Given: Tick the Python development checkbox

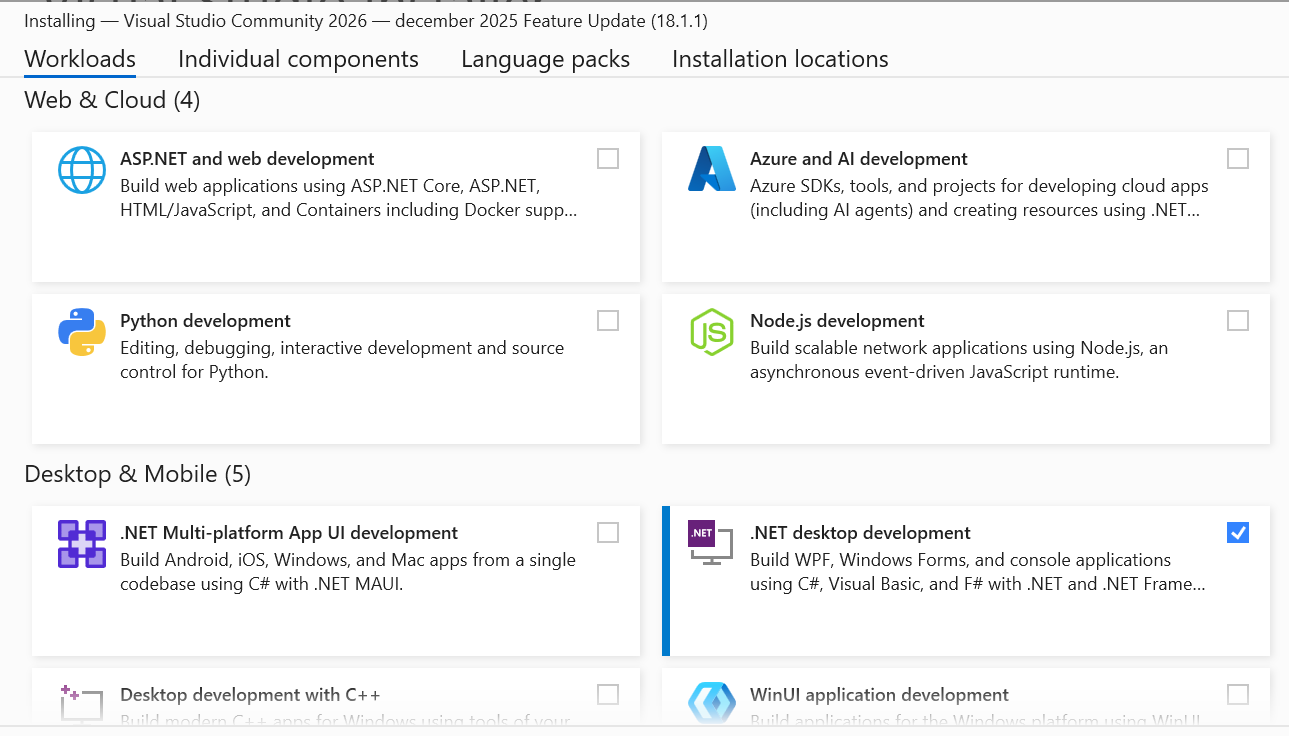Looking at the screenshot, I should (608, 320).
